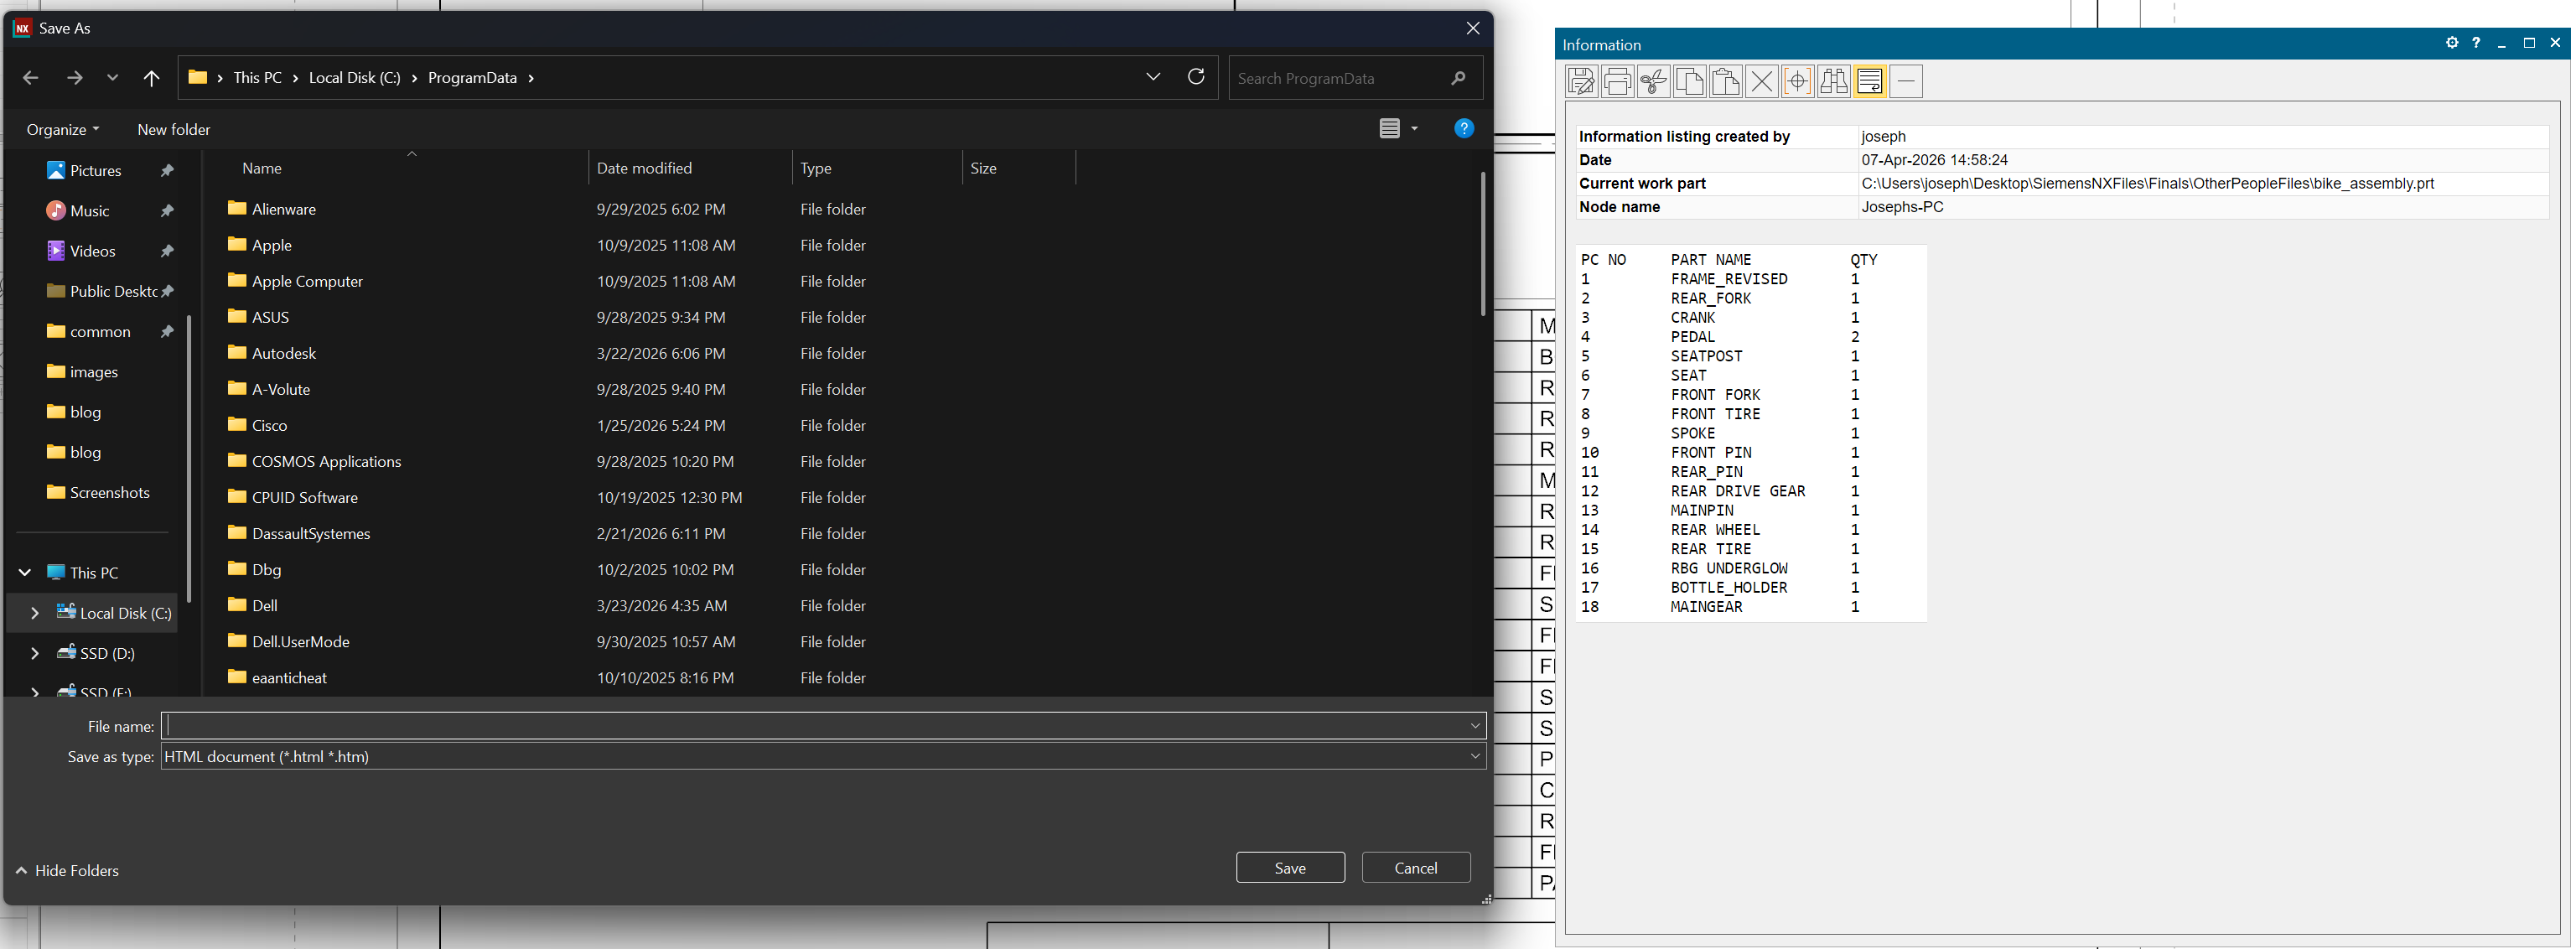Click the blue help icon in Save As
Image resolution: width=2576 pixels, height=949 pixels.
pyautogui.click(x=1464, y=128)
